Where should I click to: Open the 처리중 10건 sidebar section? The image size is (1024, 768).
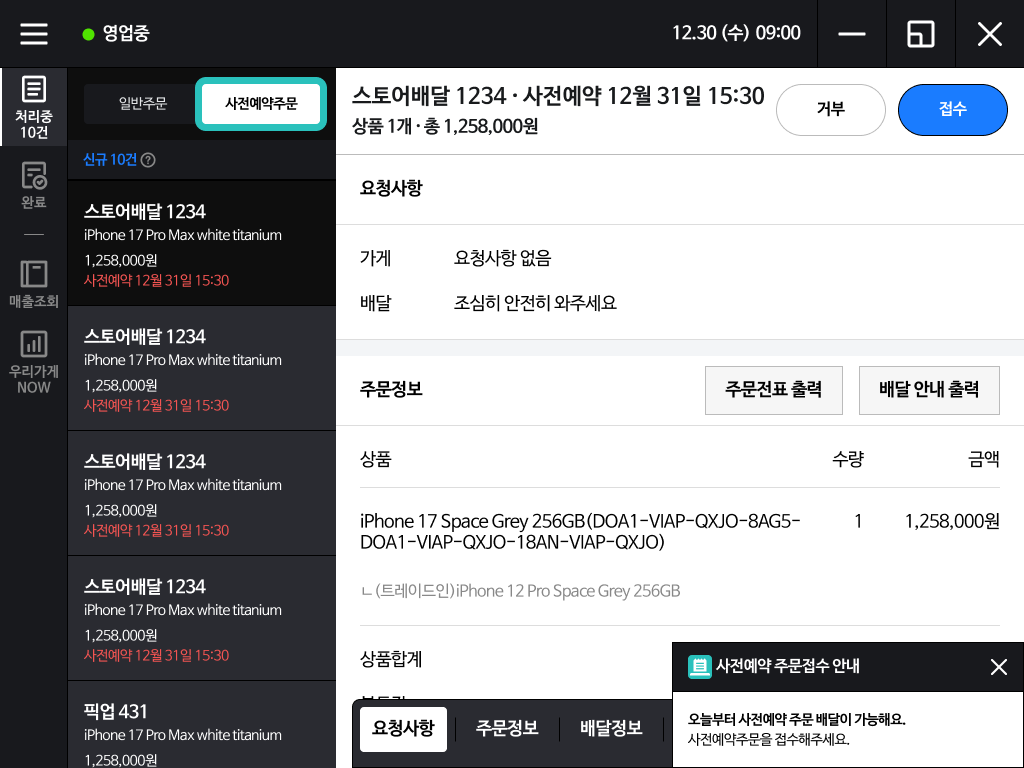[34, 107]
